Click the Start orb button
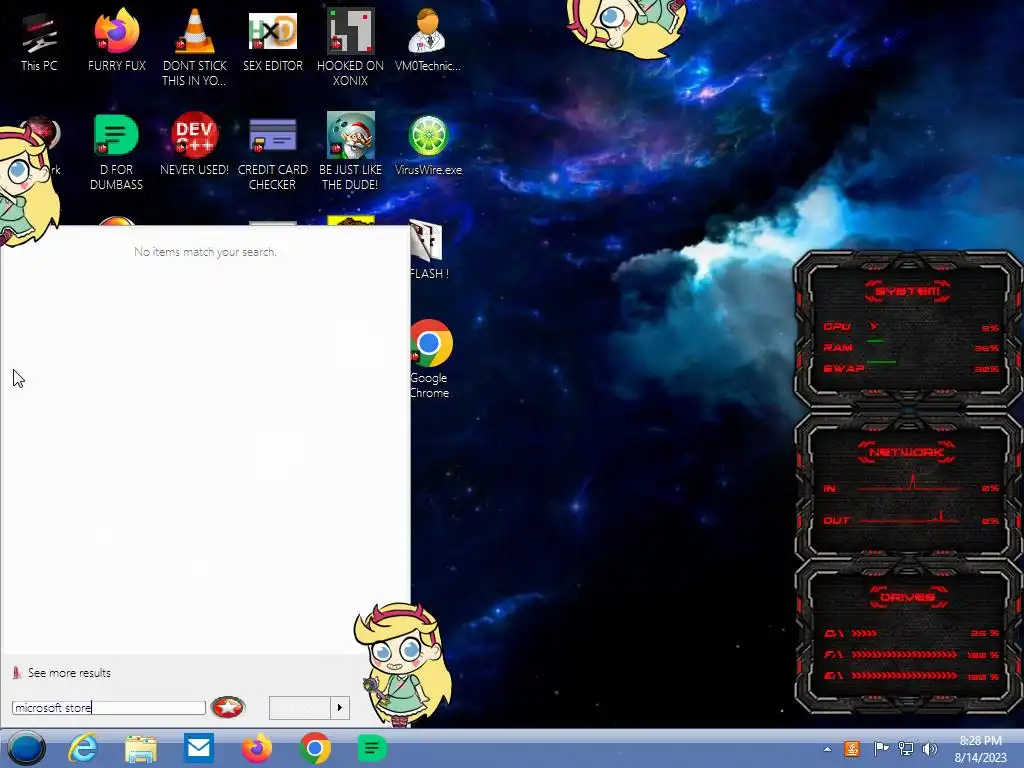The width and height of the screenshot is (1024, 768). pos(27,748)
